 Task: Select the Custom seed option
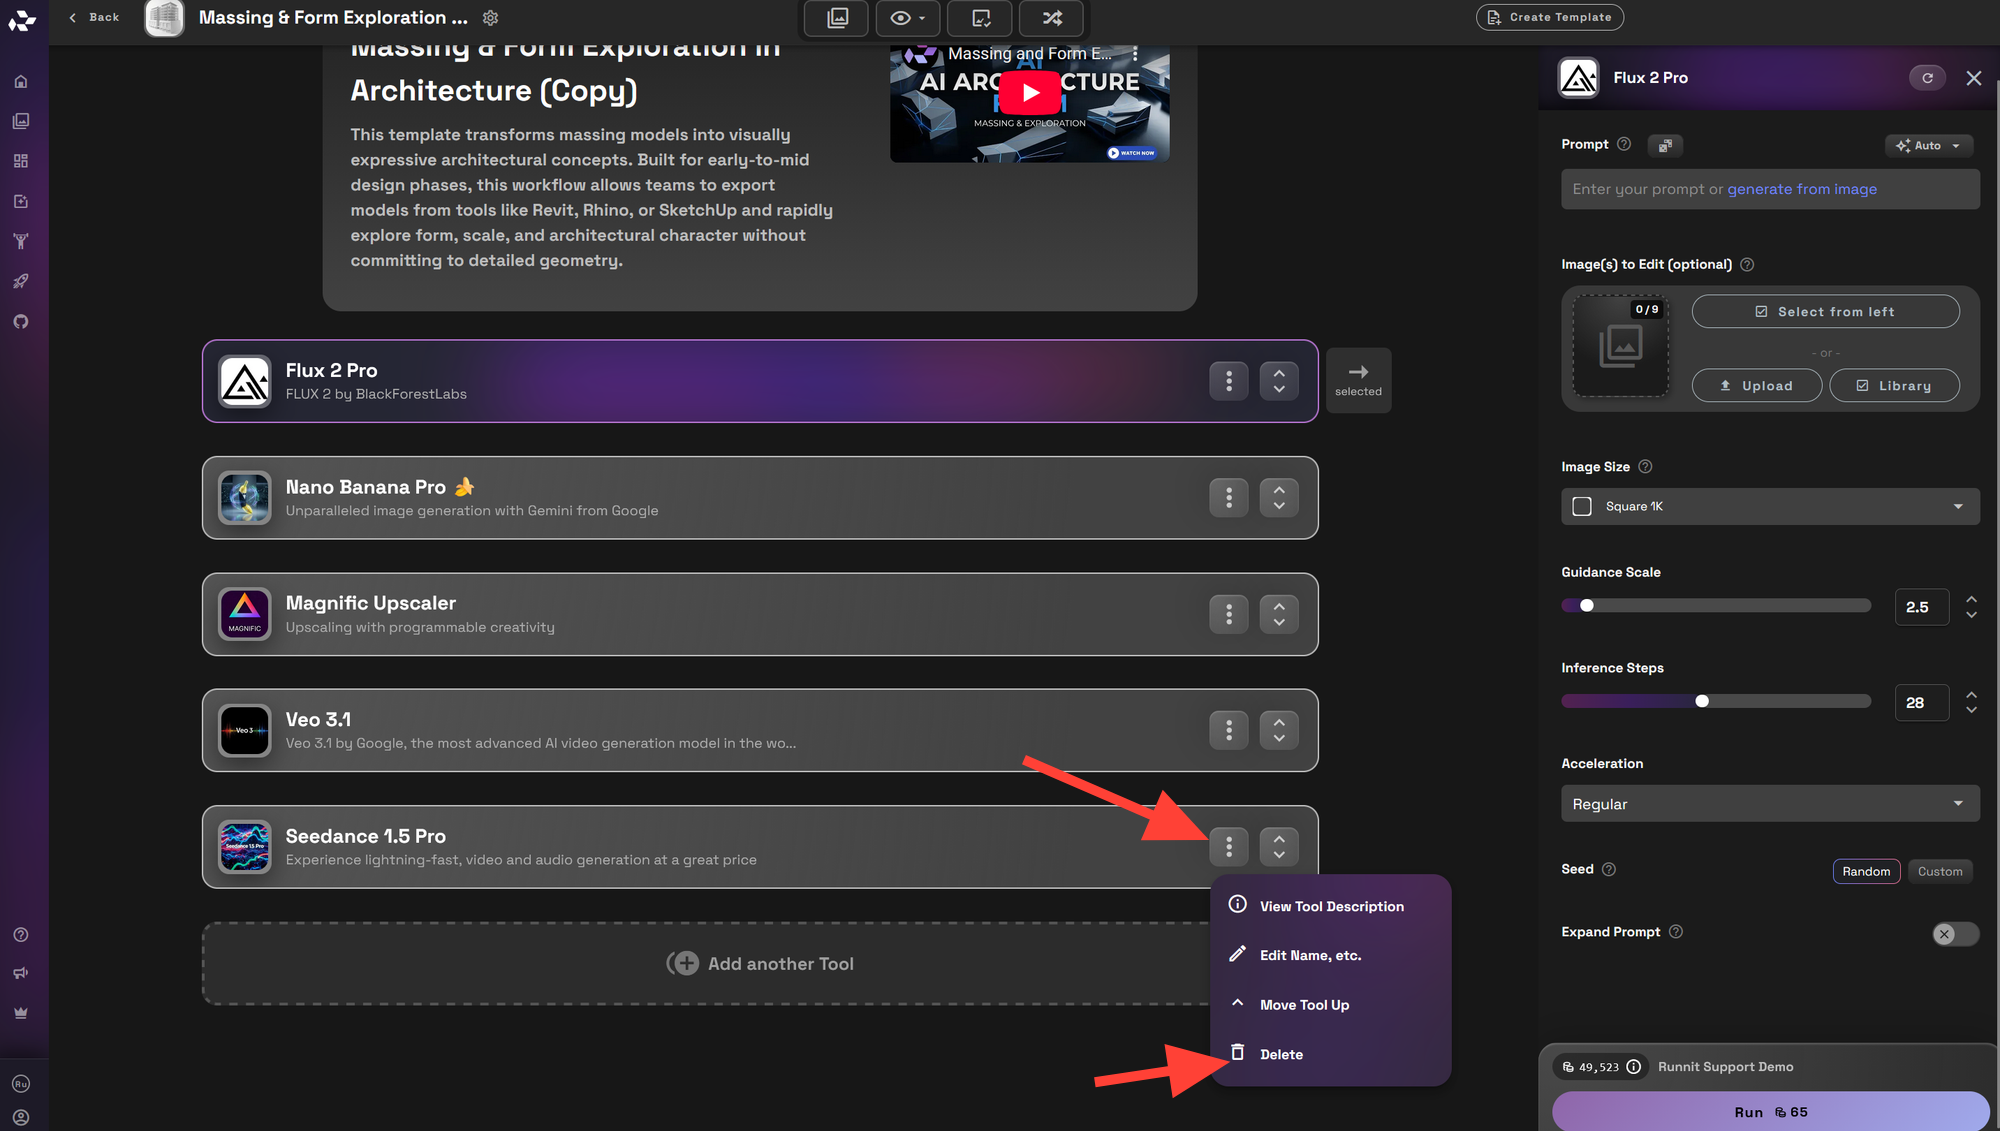point(1939,872)
